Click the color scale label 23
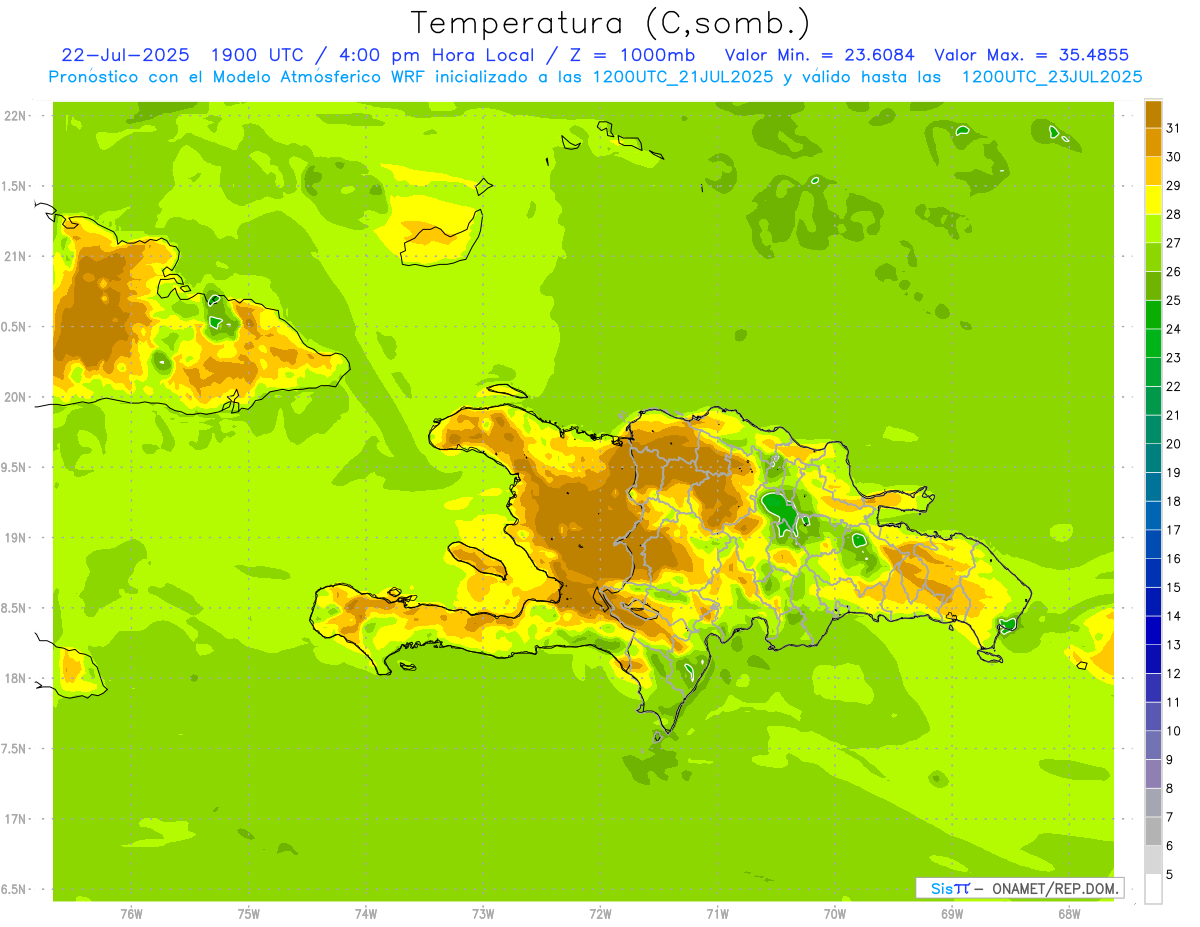1200x927 pixels. [1174, 358]
